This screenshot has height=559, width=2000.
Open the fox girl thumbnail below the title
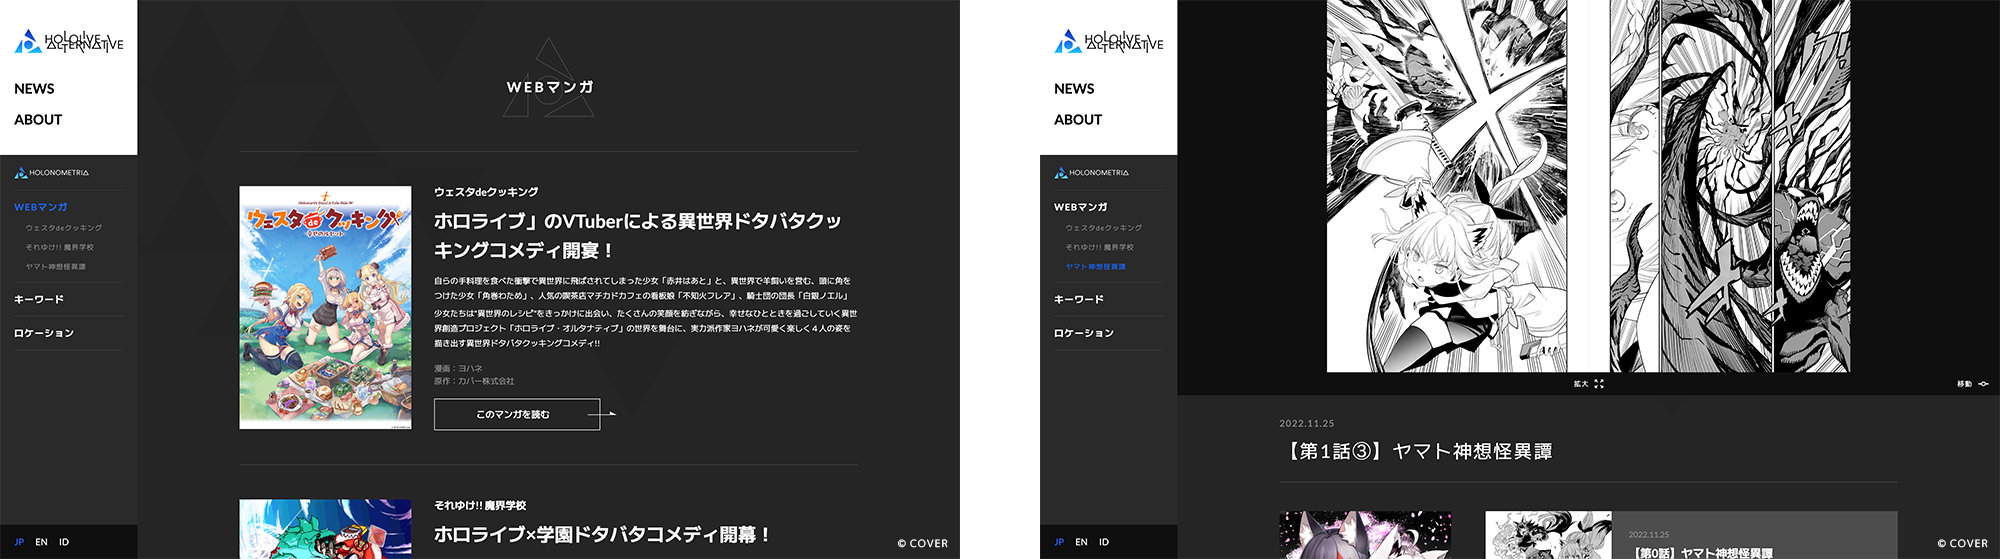coord(1365,535)
